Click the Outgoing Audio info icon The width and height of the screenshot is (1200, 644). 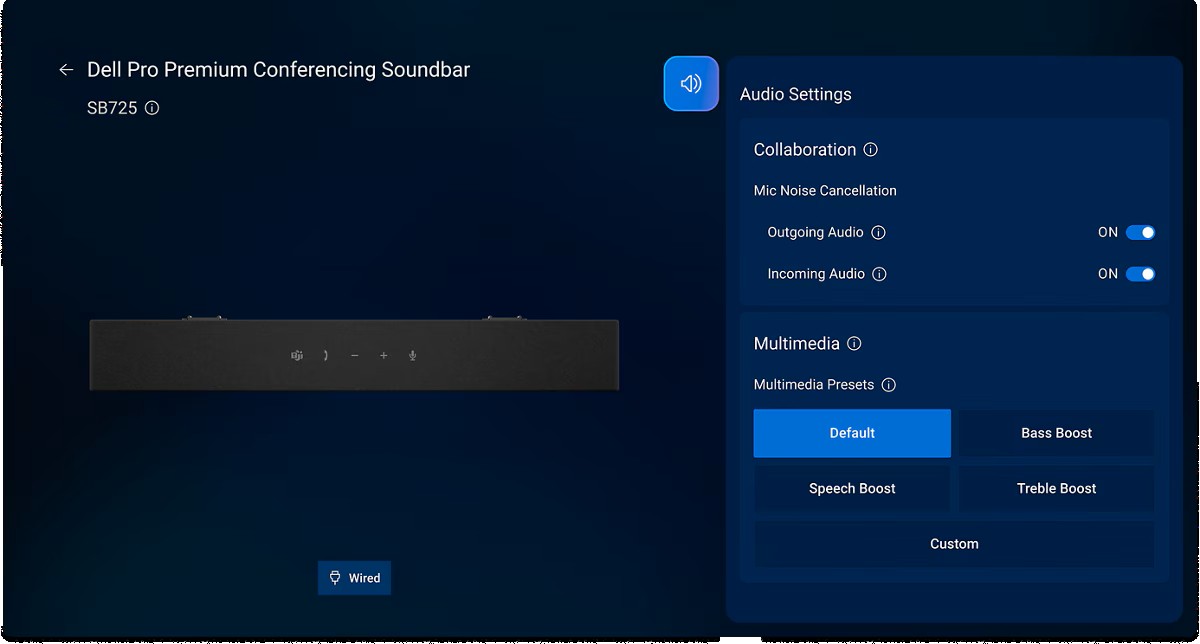click(878, 232)
